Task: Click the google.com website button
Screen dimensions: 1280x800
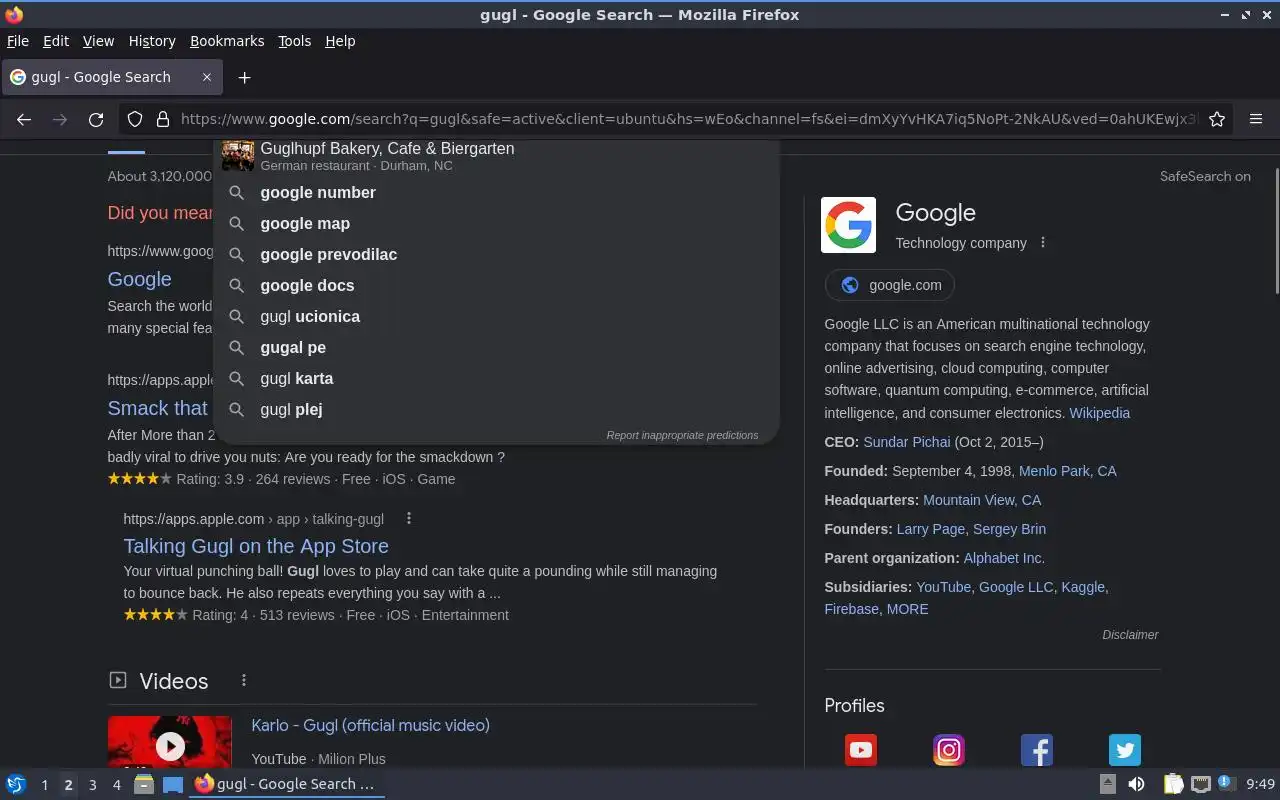Action: click(890, 285)
